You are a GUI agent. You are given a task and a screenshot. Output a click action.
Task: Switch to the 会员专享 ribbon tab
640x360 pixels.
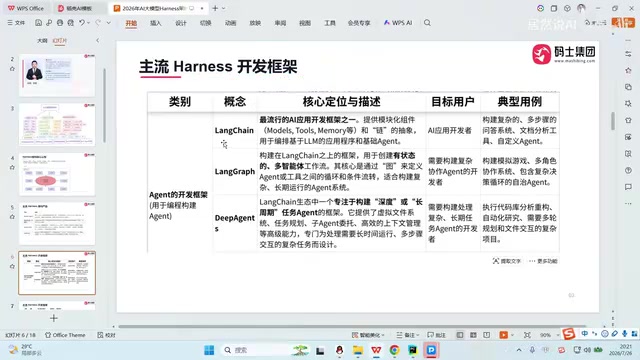(359, 23)
